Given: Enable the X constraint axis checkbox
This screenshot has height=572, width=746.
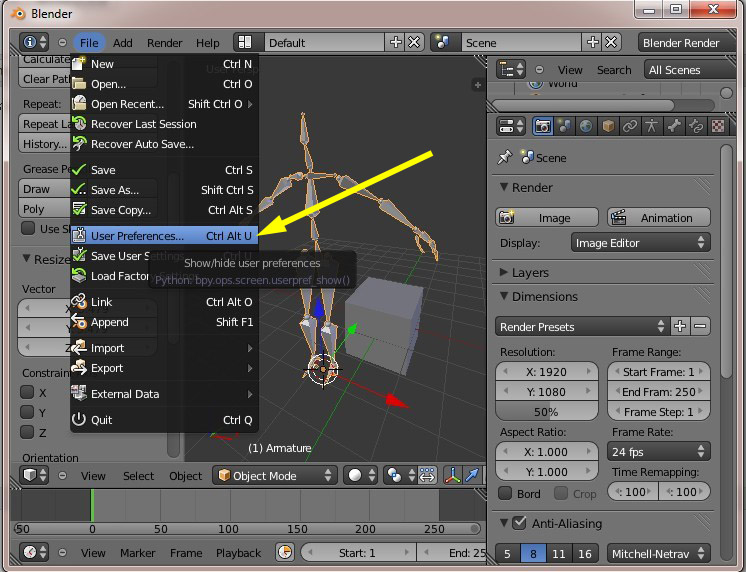Looking at the screenshot, I should click(x=28, y=392).
